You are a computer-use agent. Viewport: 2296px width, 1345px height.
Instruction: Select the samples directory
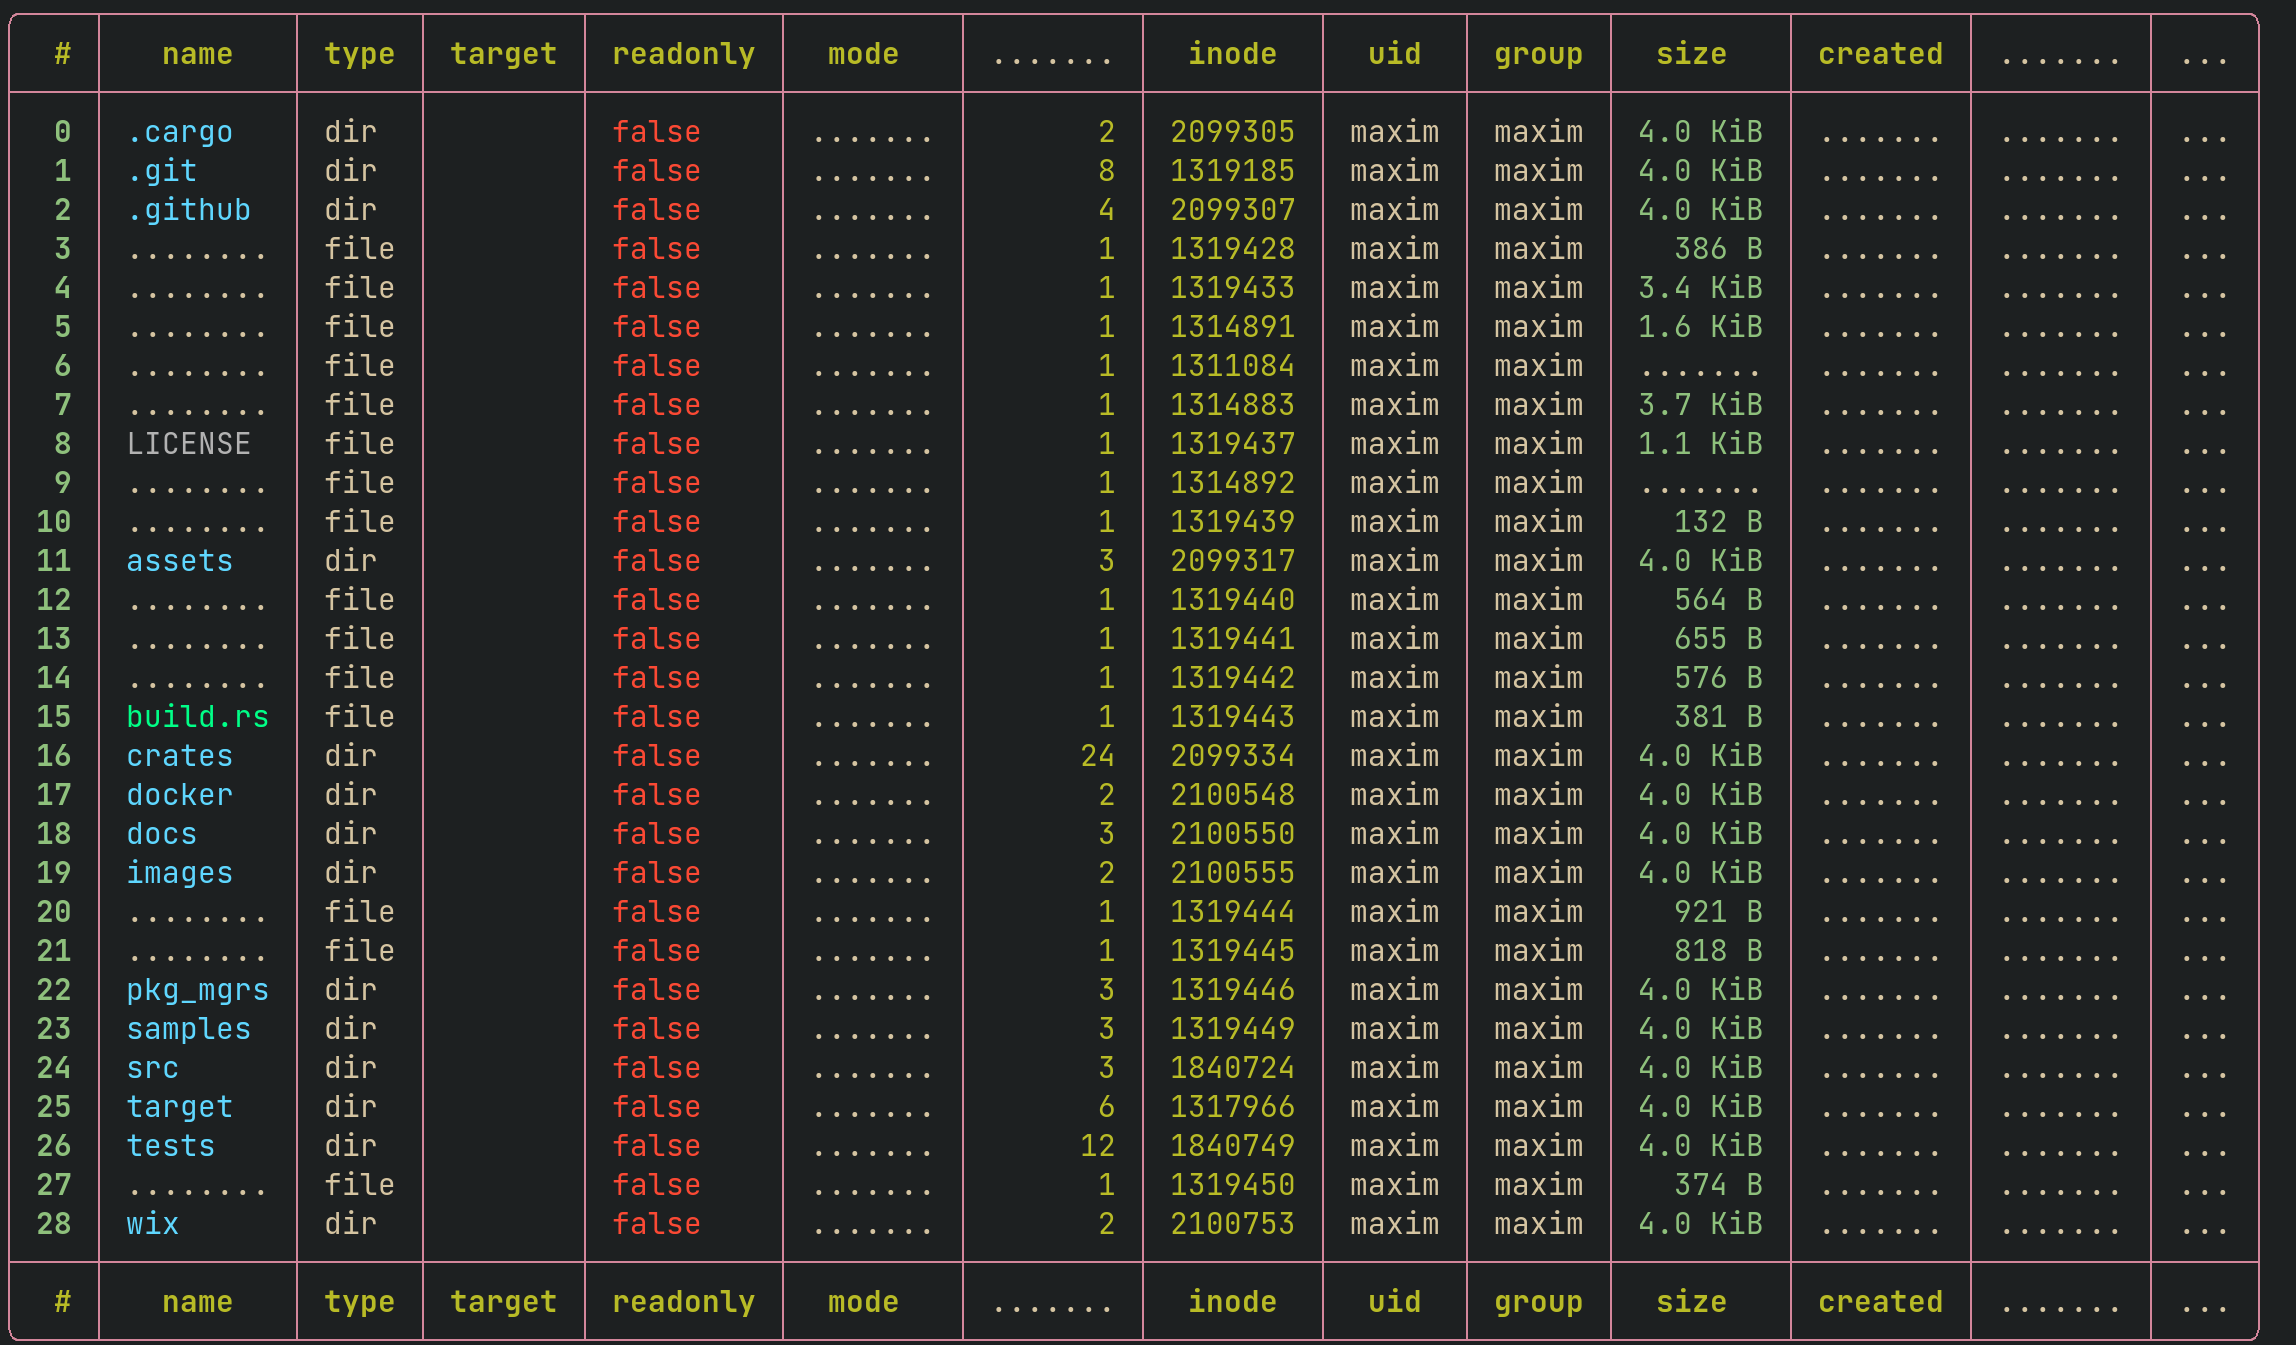189,1028
